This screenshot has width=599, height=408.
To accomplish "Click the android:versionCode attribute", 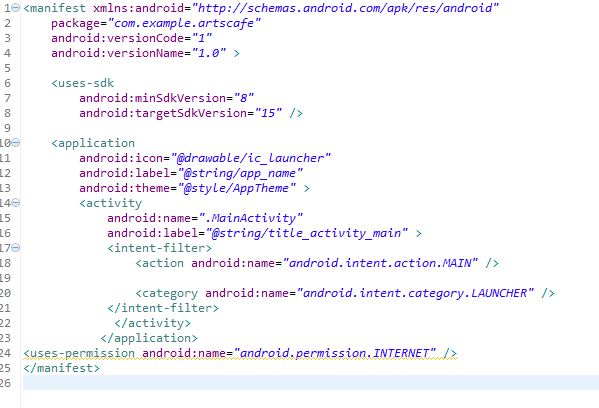I will [117, 38].
